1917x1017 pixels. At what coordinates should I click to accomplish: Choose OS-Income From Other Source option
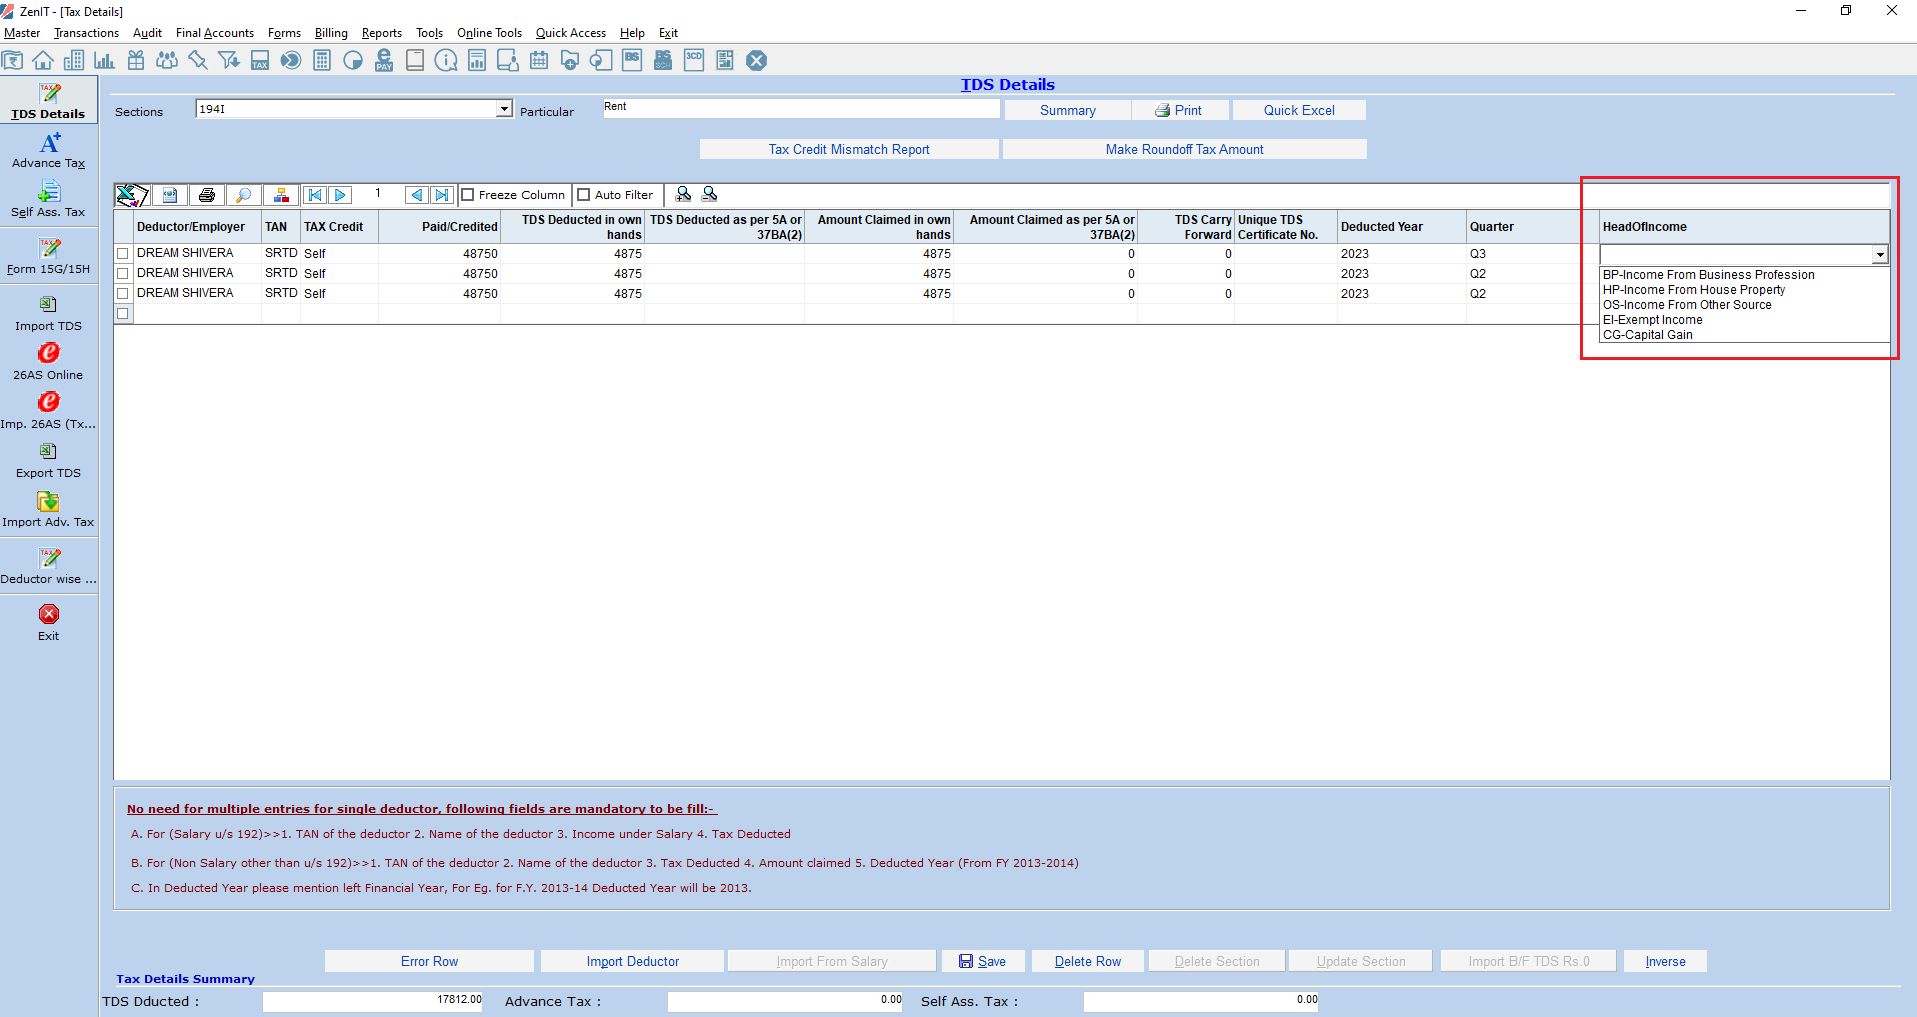(1687, 305)
